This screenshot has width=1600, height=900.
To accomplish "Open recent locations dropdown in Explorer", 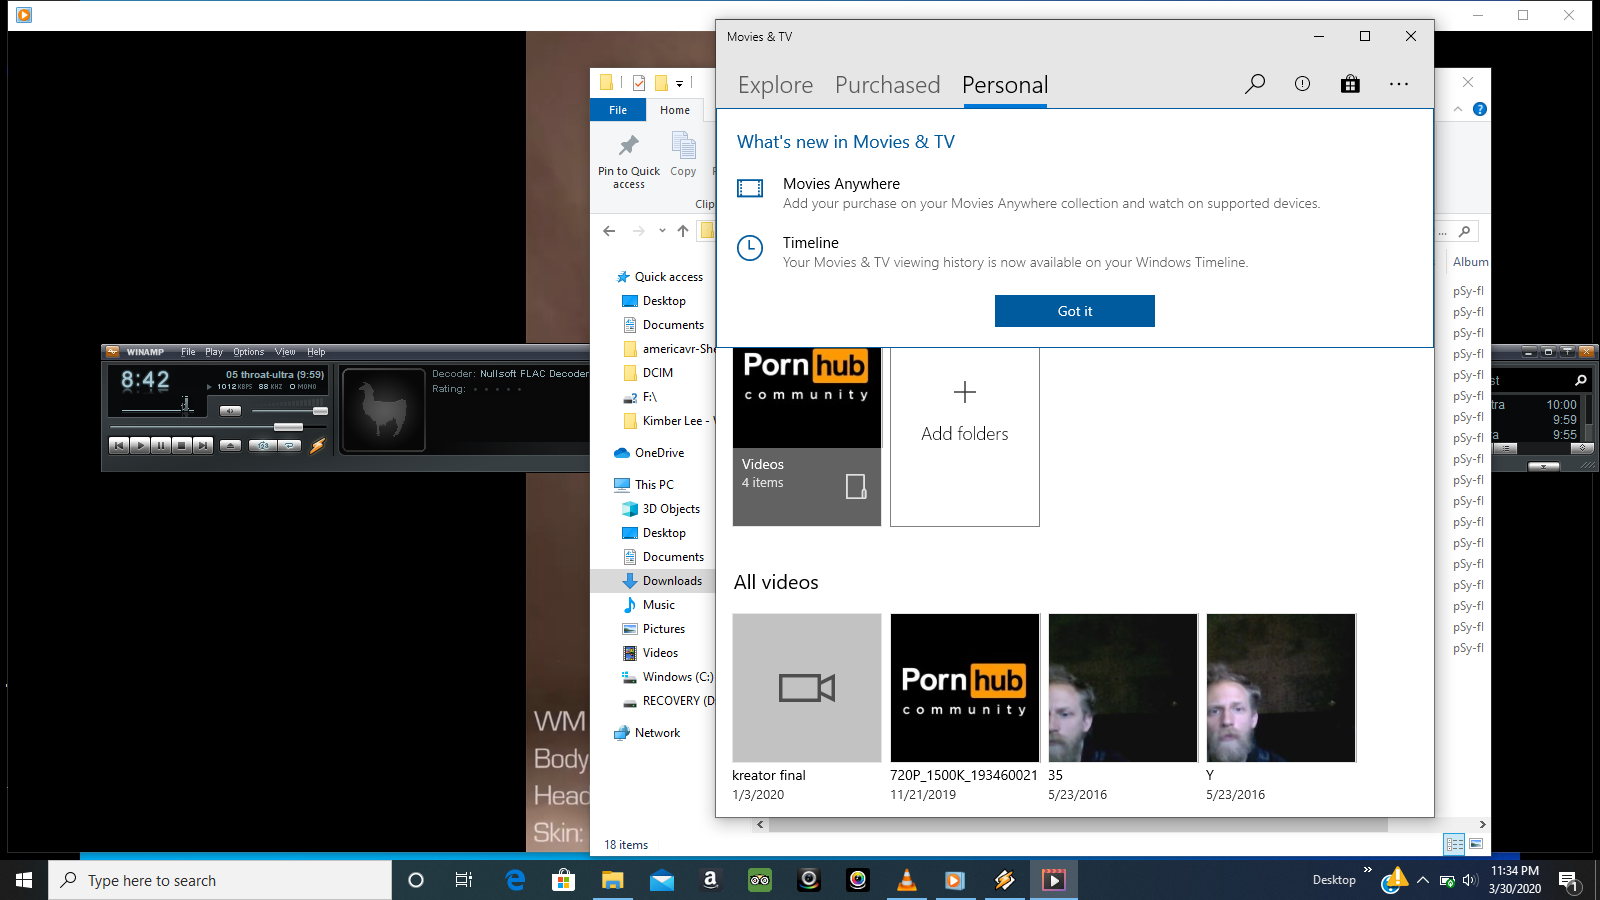I will [662, 231].
